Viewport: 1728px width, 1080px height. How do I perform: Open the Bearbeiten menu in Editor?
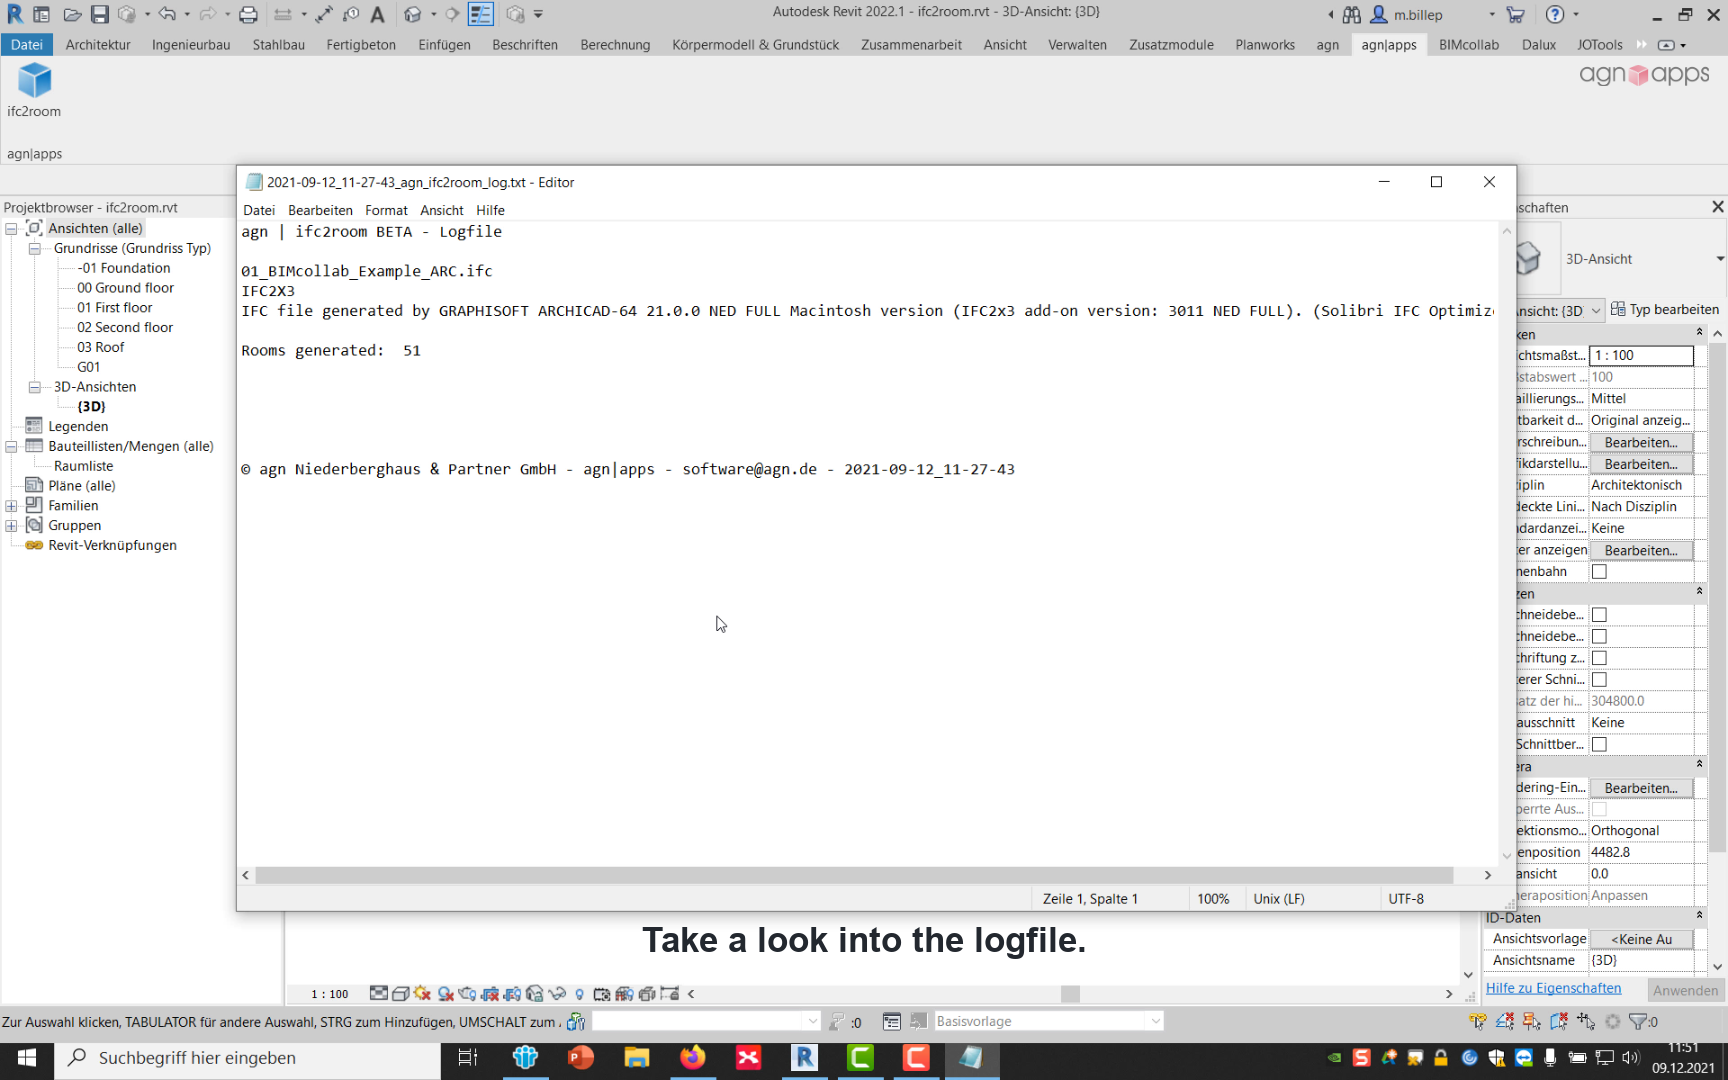pos(320,210)
